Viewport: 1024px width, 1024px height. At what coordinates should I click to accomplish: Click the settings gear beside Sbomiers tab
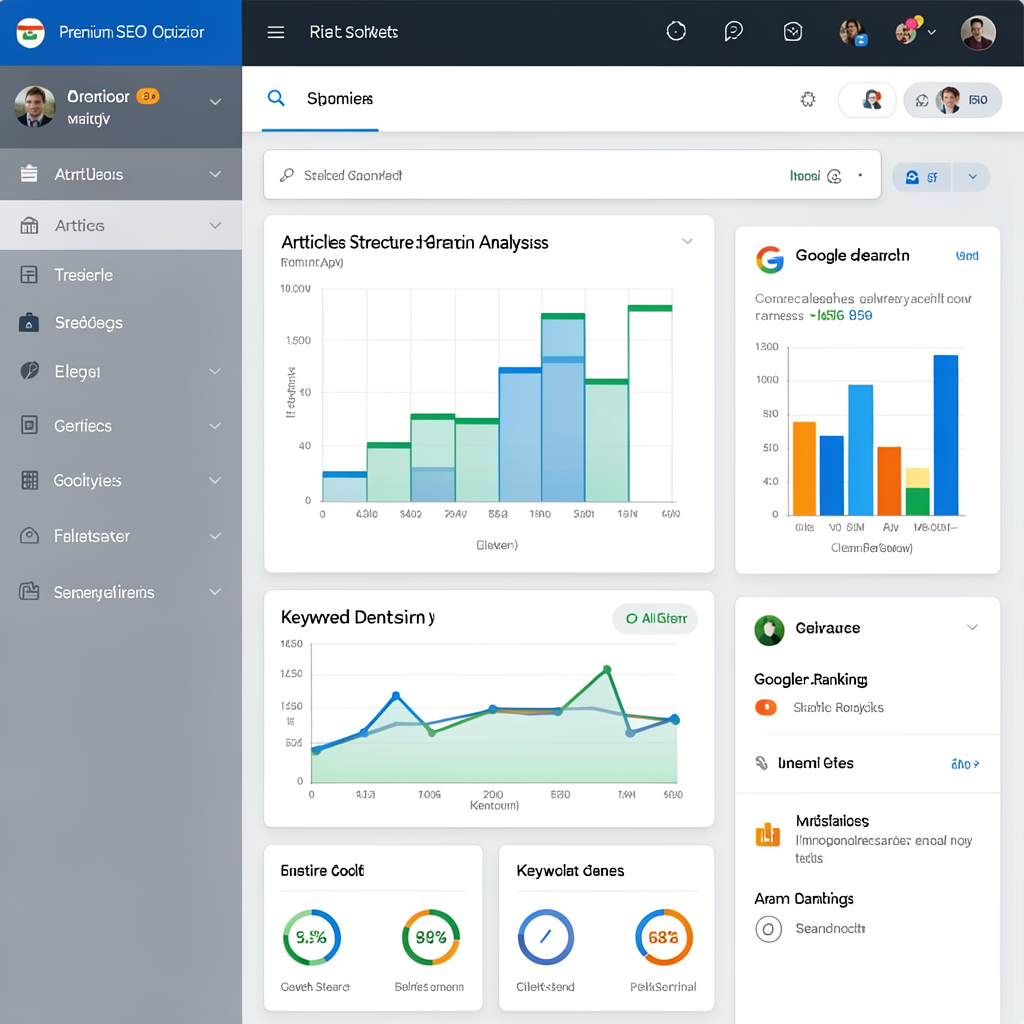tap(808, 99)
